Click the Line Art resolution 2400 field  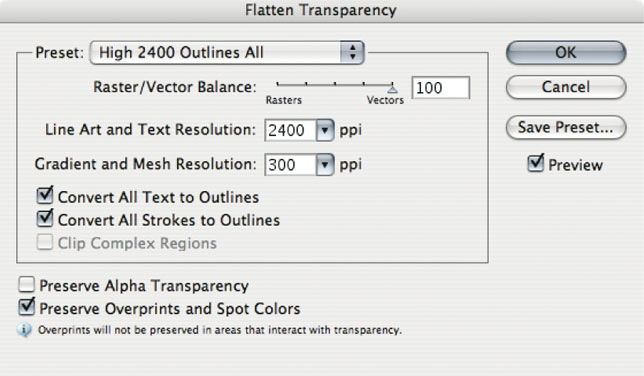[290, 130]
